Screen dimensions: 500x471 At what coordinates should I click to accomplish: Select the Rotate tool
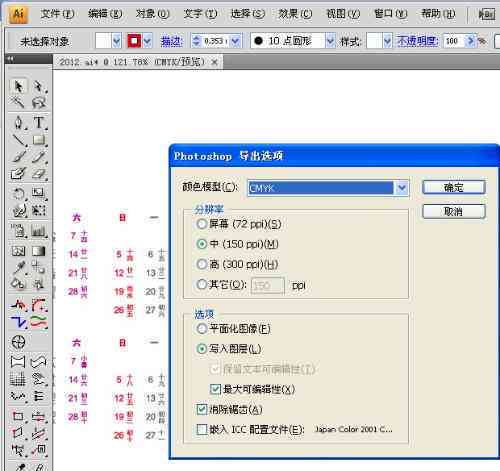point(18,193)
